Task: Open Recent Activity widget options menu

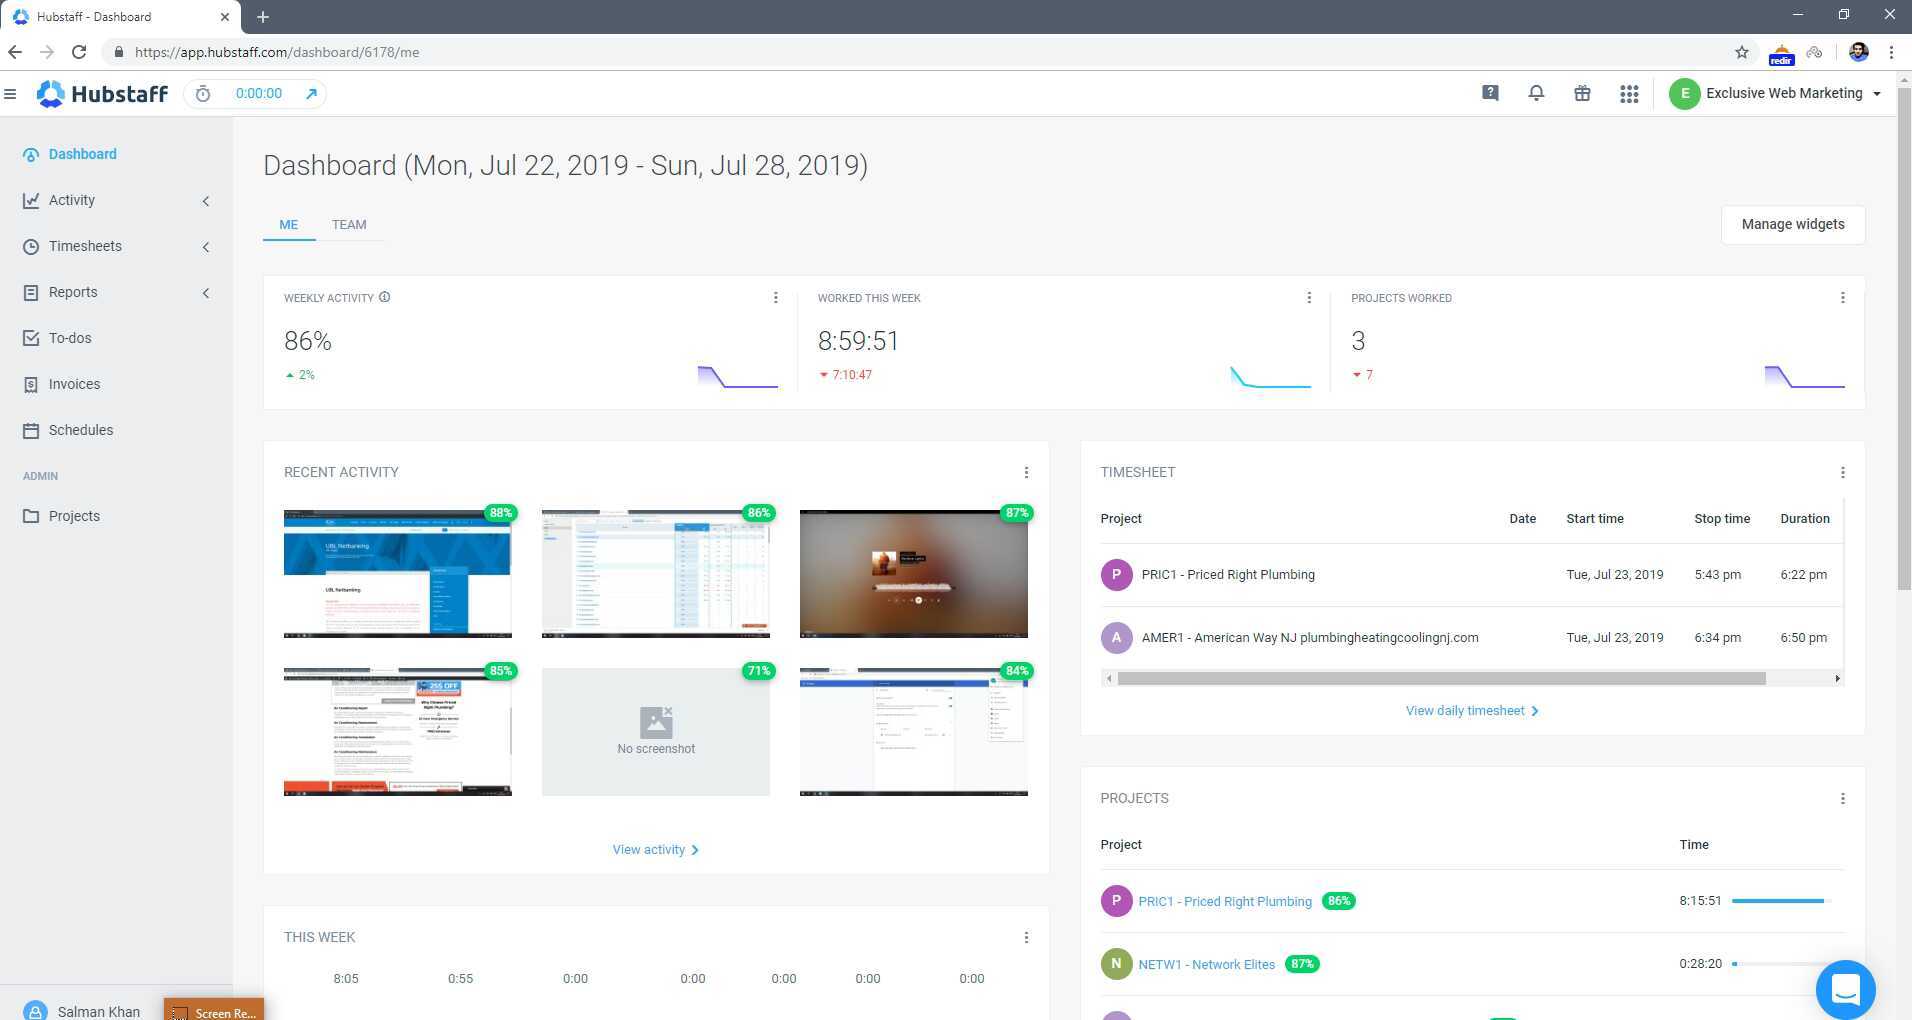Action: 1026,472
